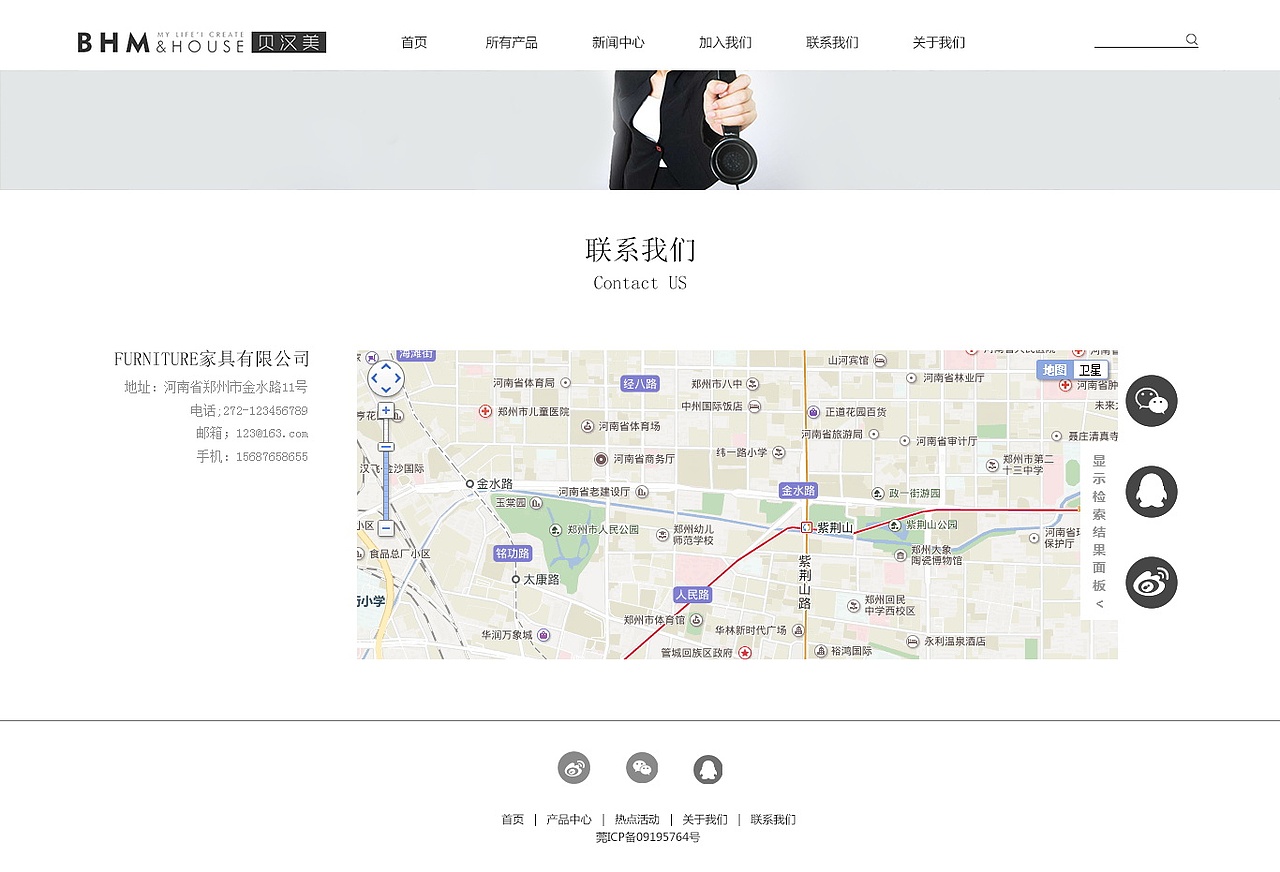
Task: Click the 联系我们 page title
Action: click(x=640, y=250)
